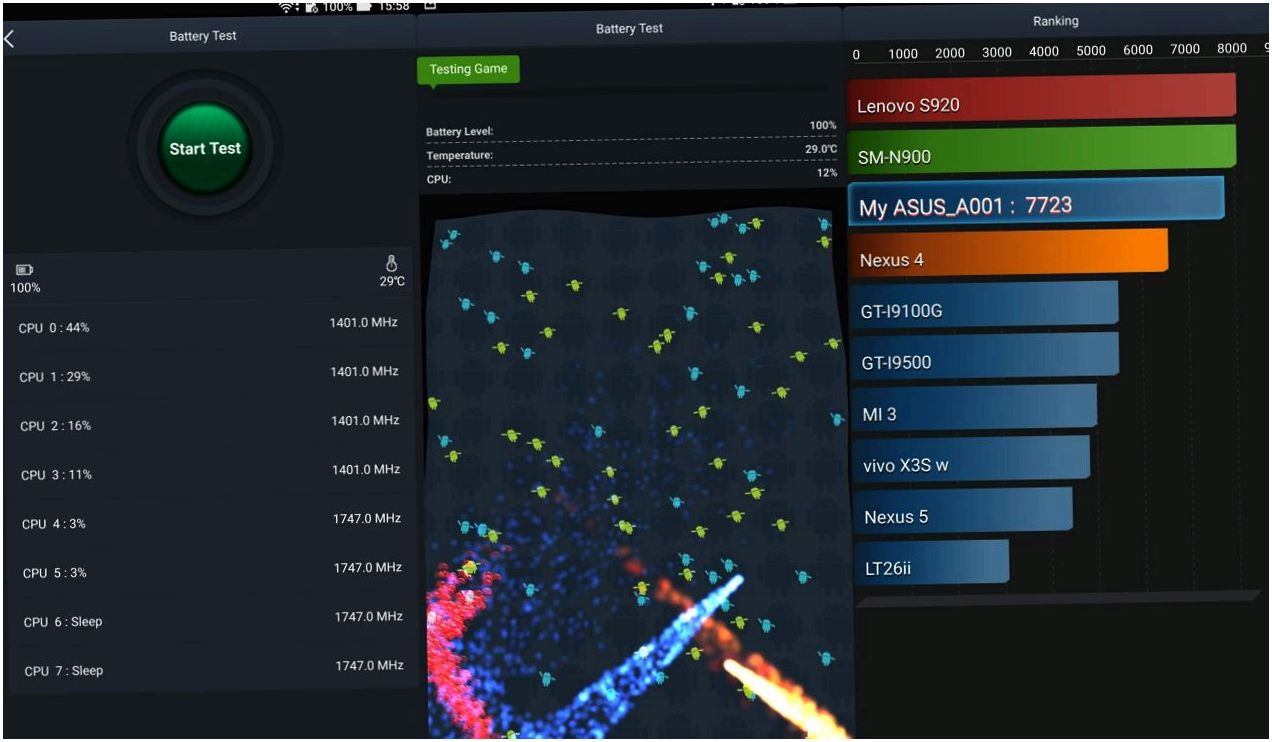The height and width of the screenshot is (742, 1272).
Task: Click the green Start Test button
Action: 205,148
